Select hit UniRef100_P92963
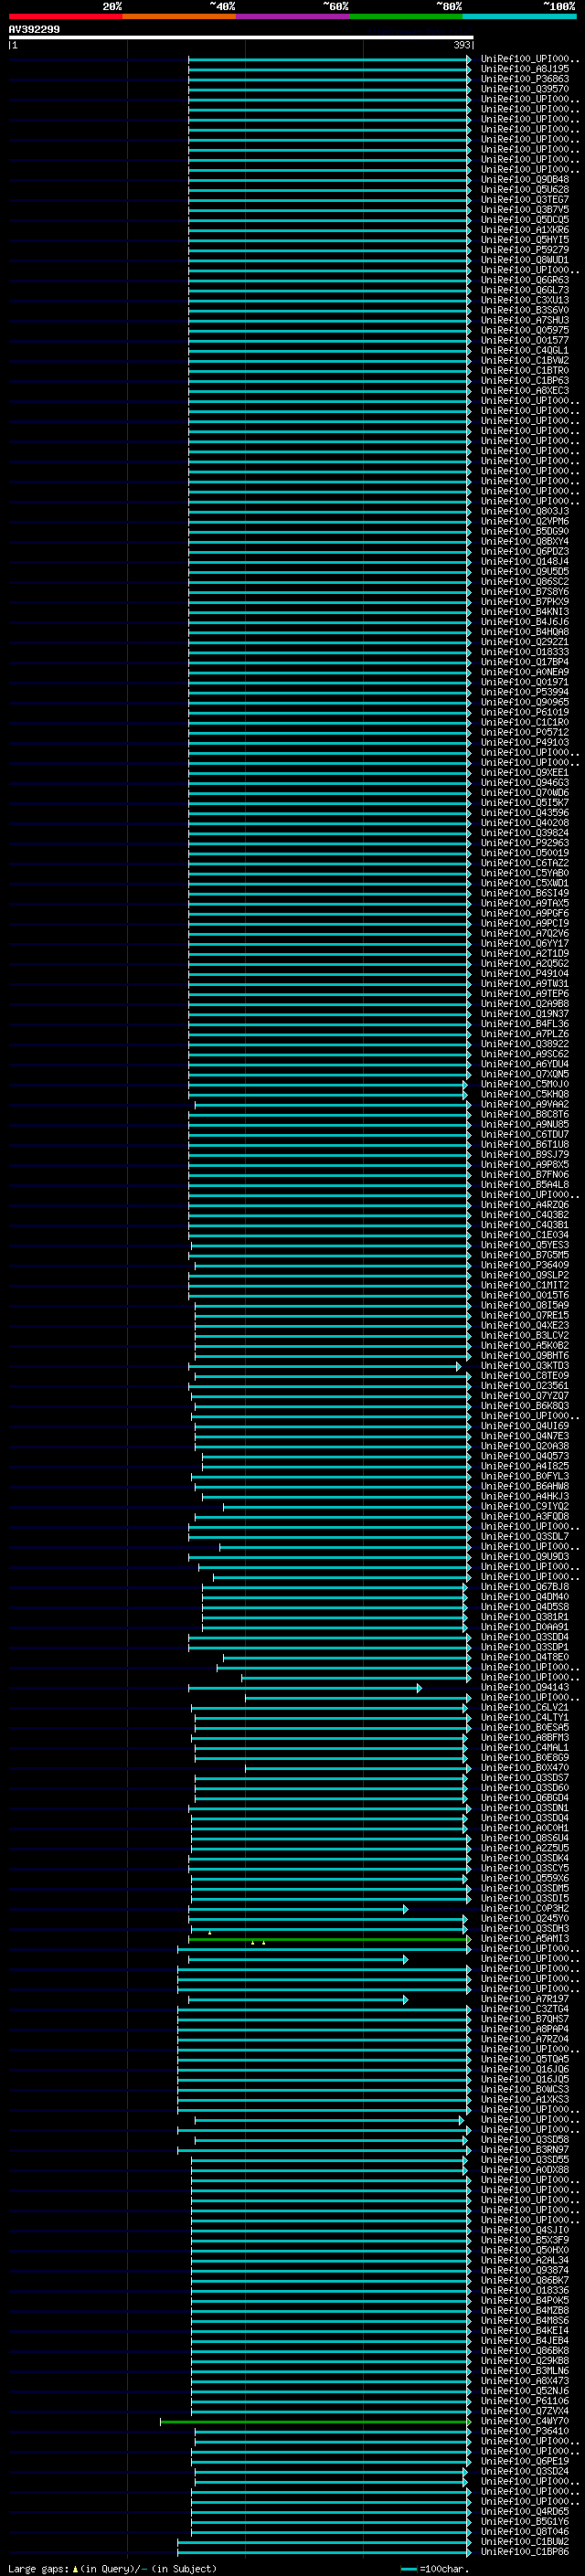The image size is (585, 2576). (524, 843)
